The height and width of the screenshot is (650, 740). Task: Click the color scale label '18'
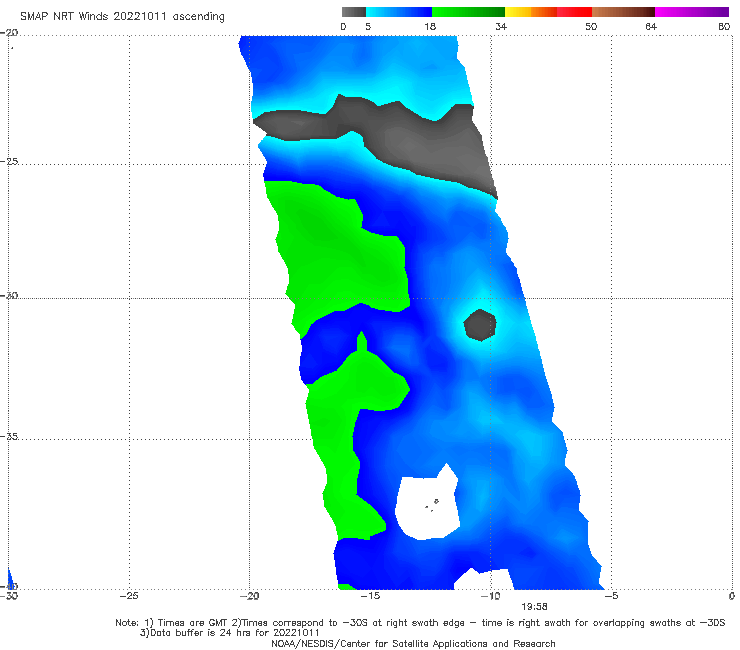click(x=430, y=27)
